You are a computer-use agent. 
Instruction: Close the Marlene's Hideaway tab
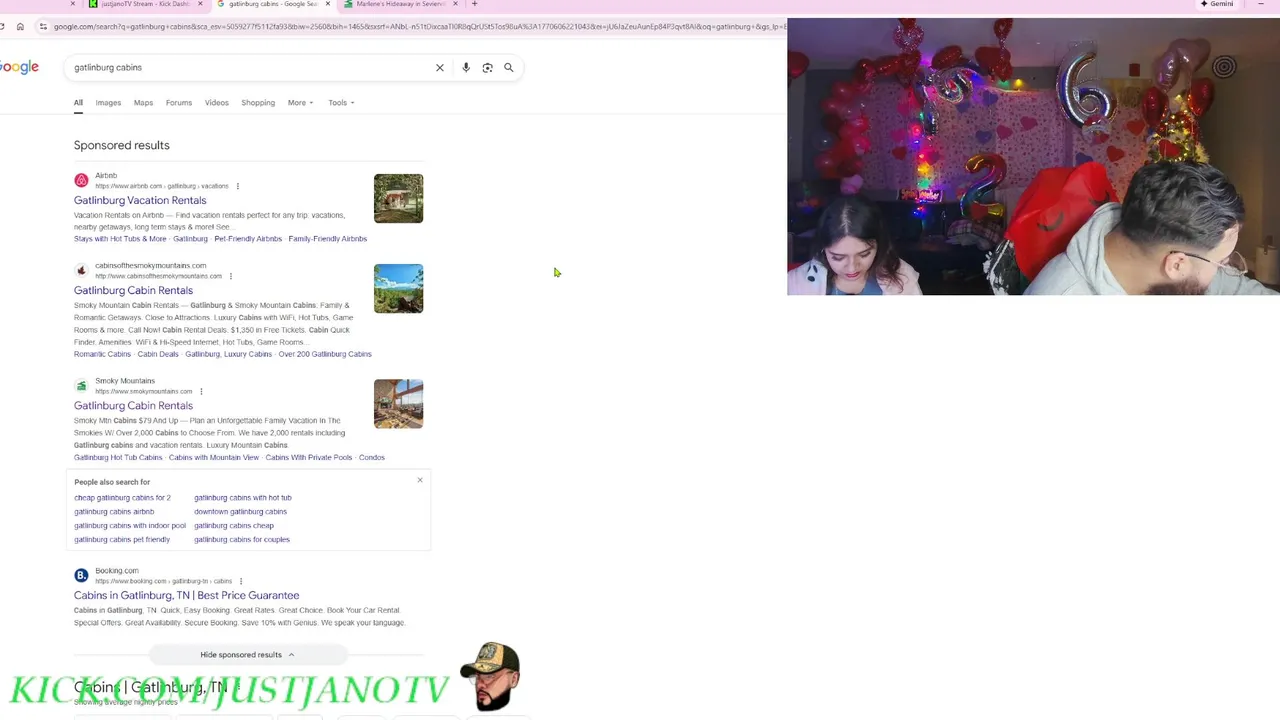pyautogui.click(x=455, y=4)
